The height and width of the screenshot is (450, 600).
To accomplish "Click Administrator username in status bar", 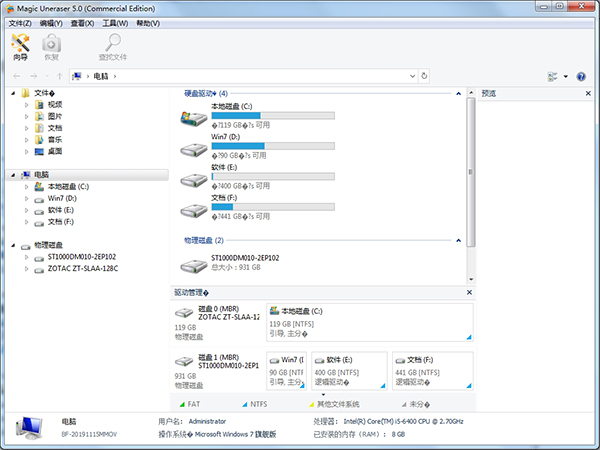I will point(207,421).
